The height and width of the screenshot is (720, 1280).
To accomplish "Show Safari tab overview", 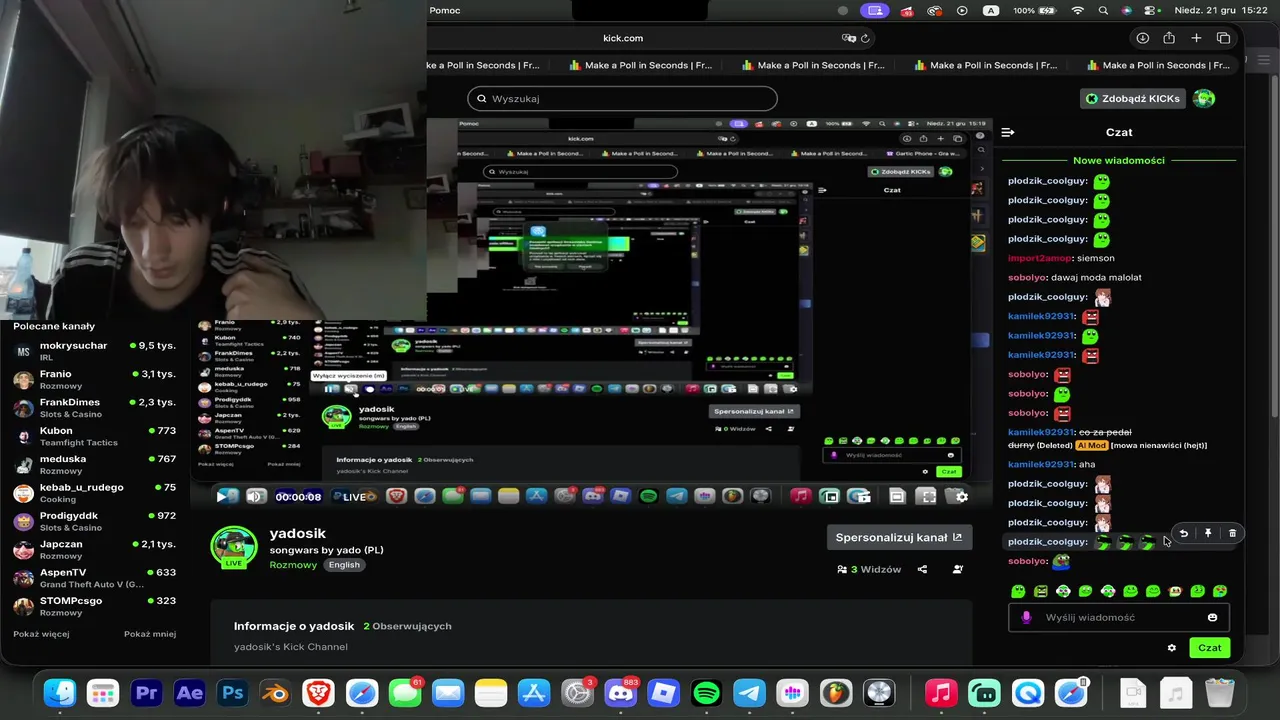I will pos(1223,38).
